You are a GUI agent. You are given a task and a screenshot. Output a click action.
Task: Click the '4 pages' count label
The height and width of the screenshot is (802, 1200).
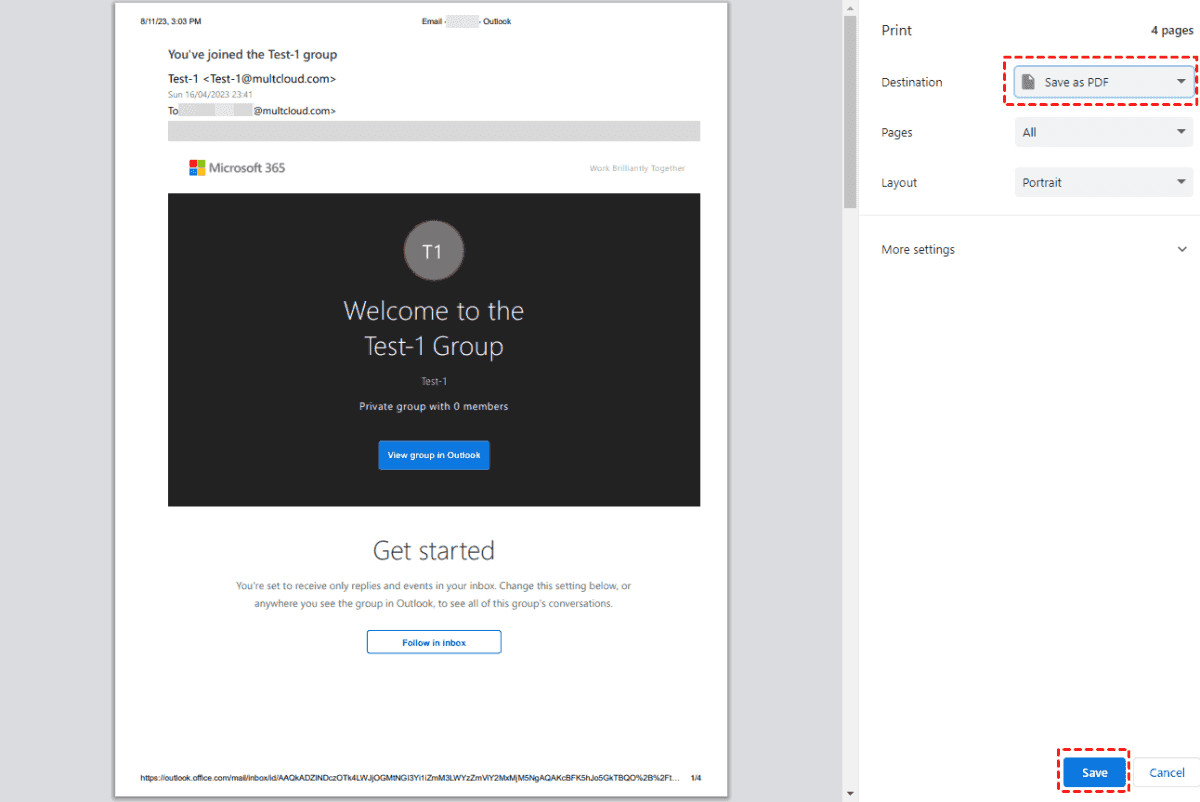pyautogui.click(x=1172, y=31)
